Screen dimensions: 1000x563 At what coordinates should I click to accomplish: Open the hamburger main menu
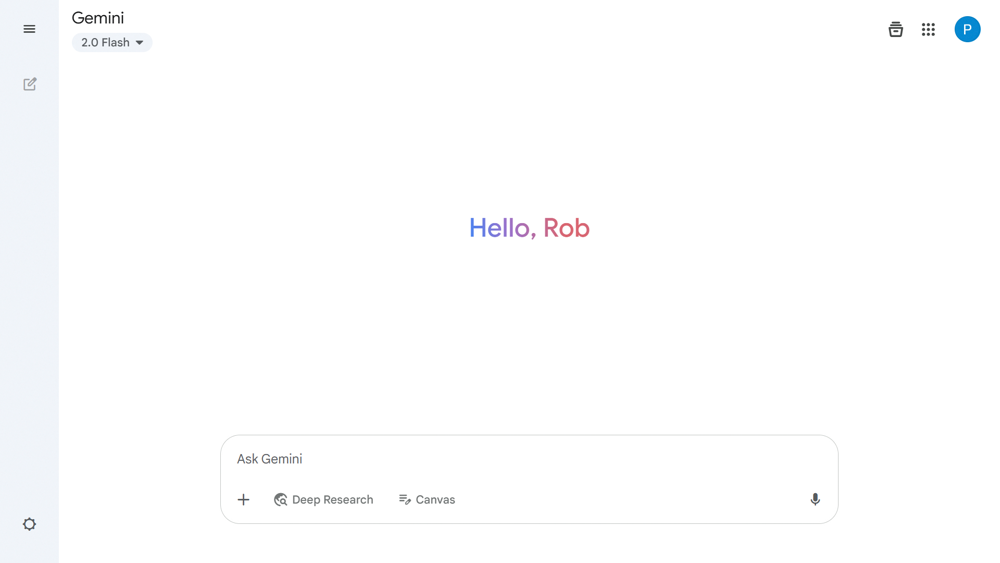[x=29, y=29]
